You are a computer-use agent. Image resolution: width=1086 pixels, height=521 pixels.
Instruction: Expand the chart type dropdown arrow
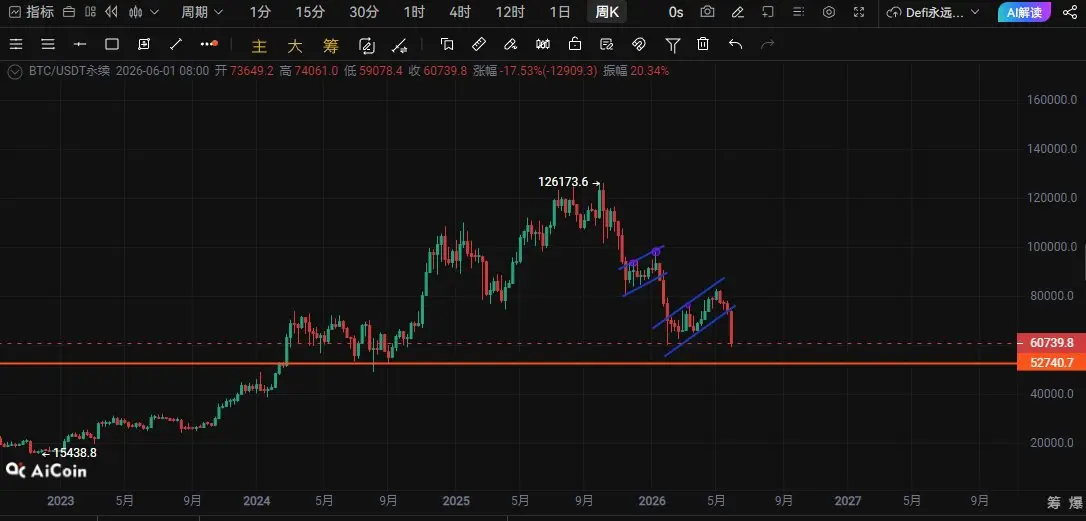click(154, 12)
